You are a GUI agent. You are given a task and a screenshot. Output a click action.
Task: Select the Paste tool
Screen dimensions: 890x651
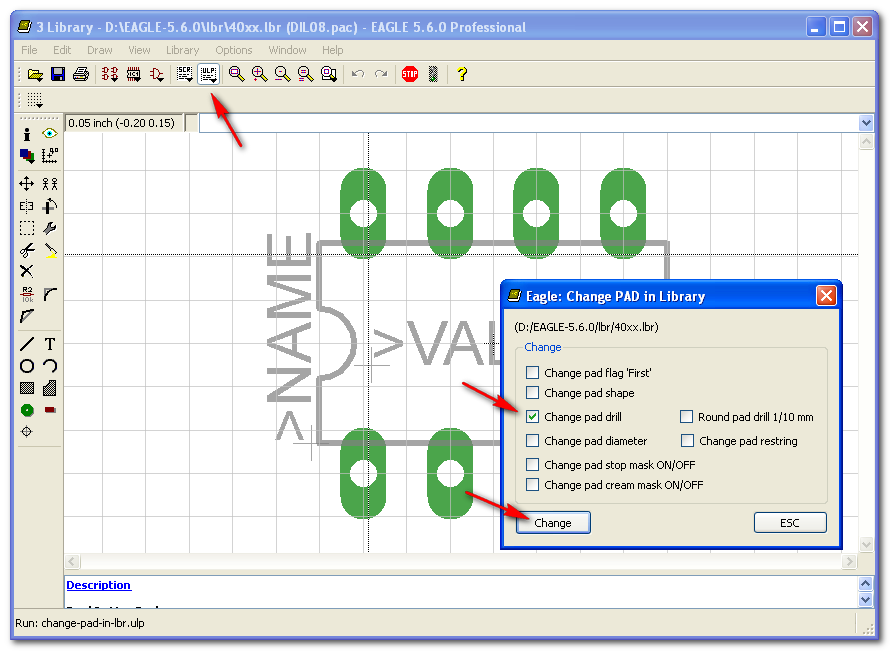click(50, 250)
